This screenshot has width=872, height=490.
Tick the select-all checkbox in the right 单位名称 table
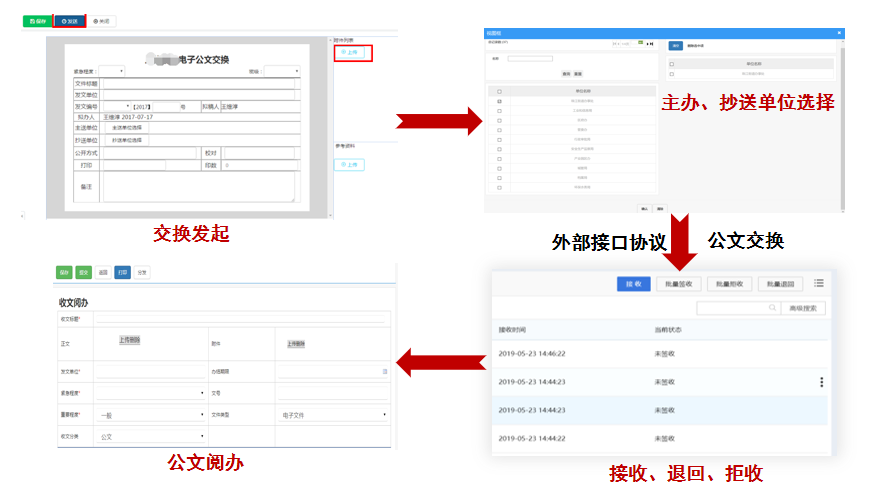pos(672,64)
